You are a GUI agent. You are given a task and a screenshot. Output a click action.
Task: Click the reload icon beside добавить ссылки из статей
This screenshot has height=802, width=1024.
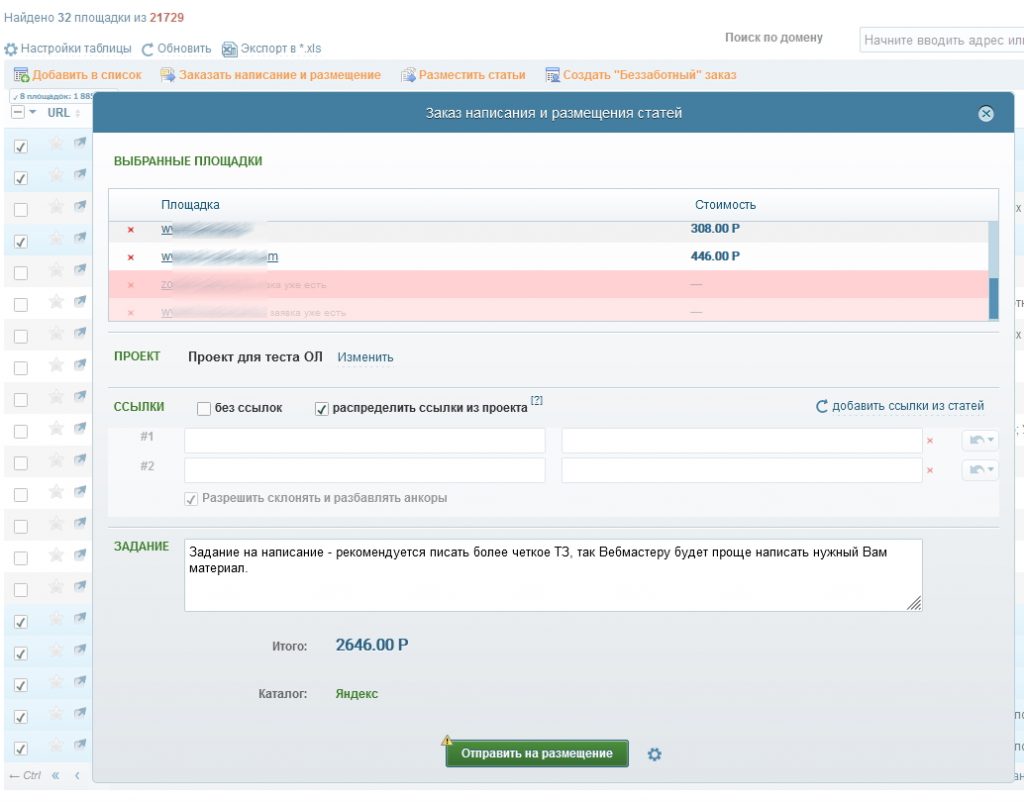coord(822,406)
